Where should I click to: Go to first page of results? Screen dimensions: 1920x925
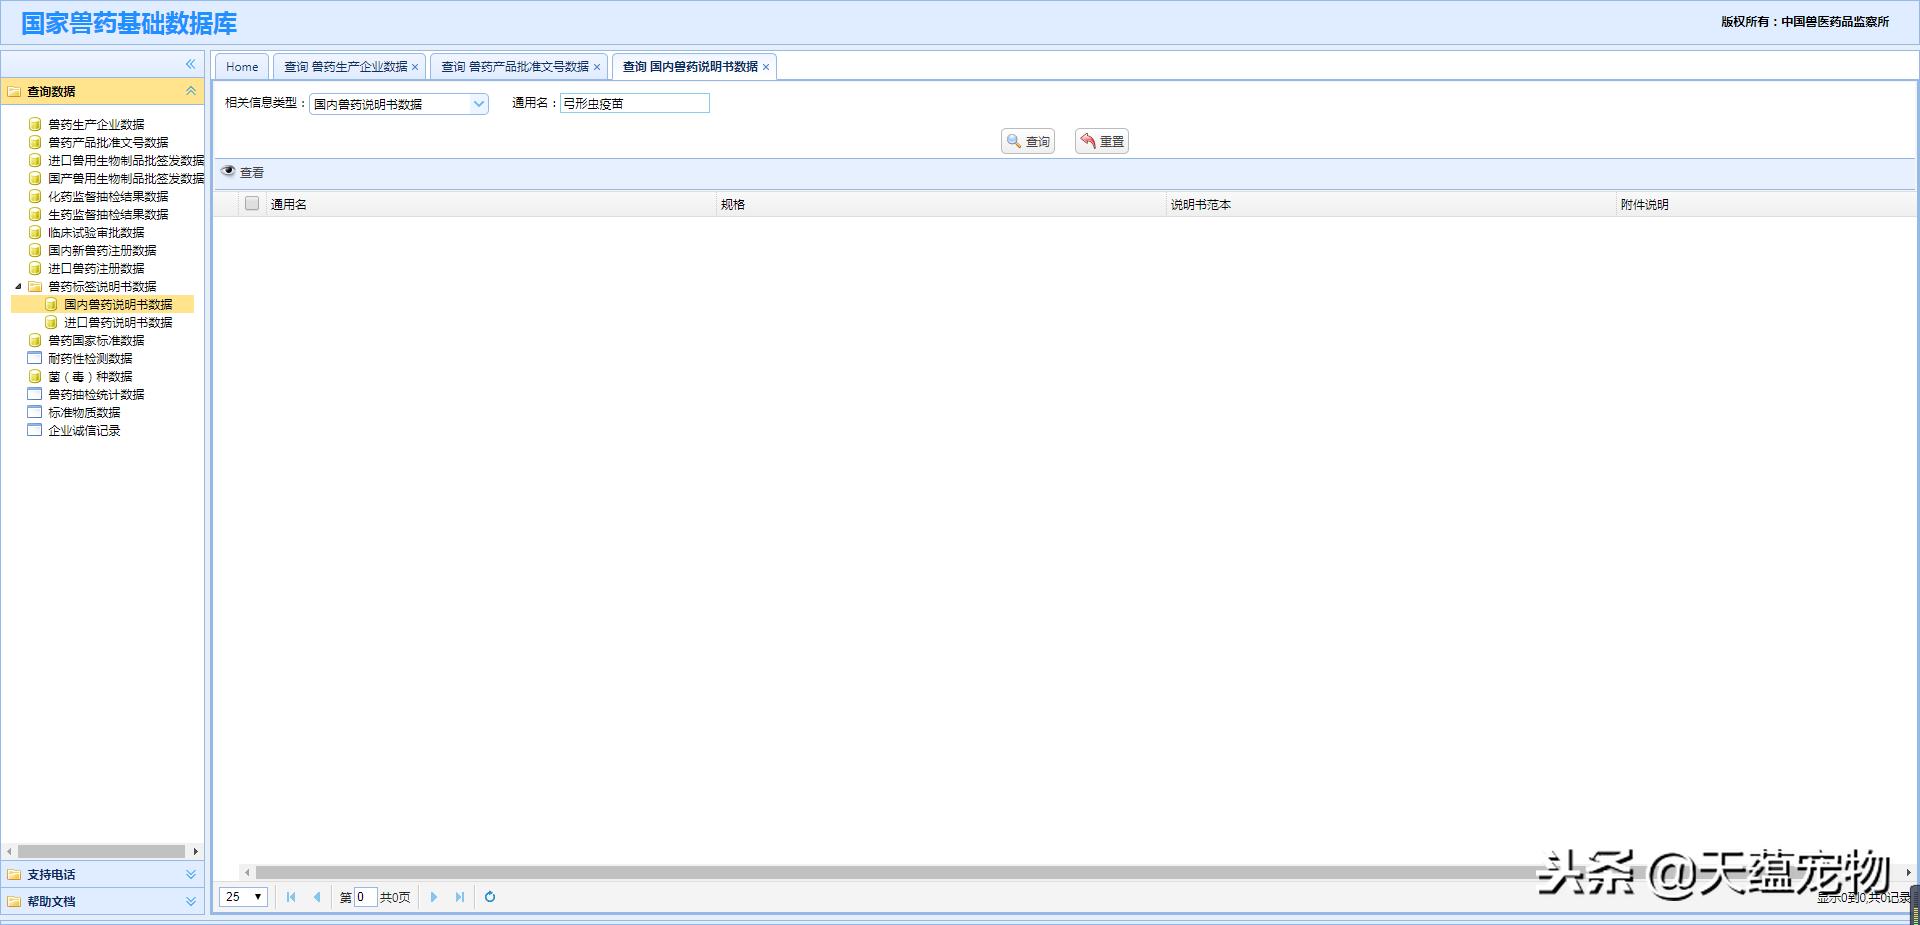(x=291, y=897)
